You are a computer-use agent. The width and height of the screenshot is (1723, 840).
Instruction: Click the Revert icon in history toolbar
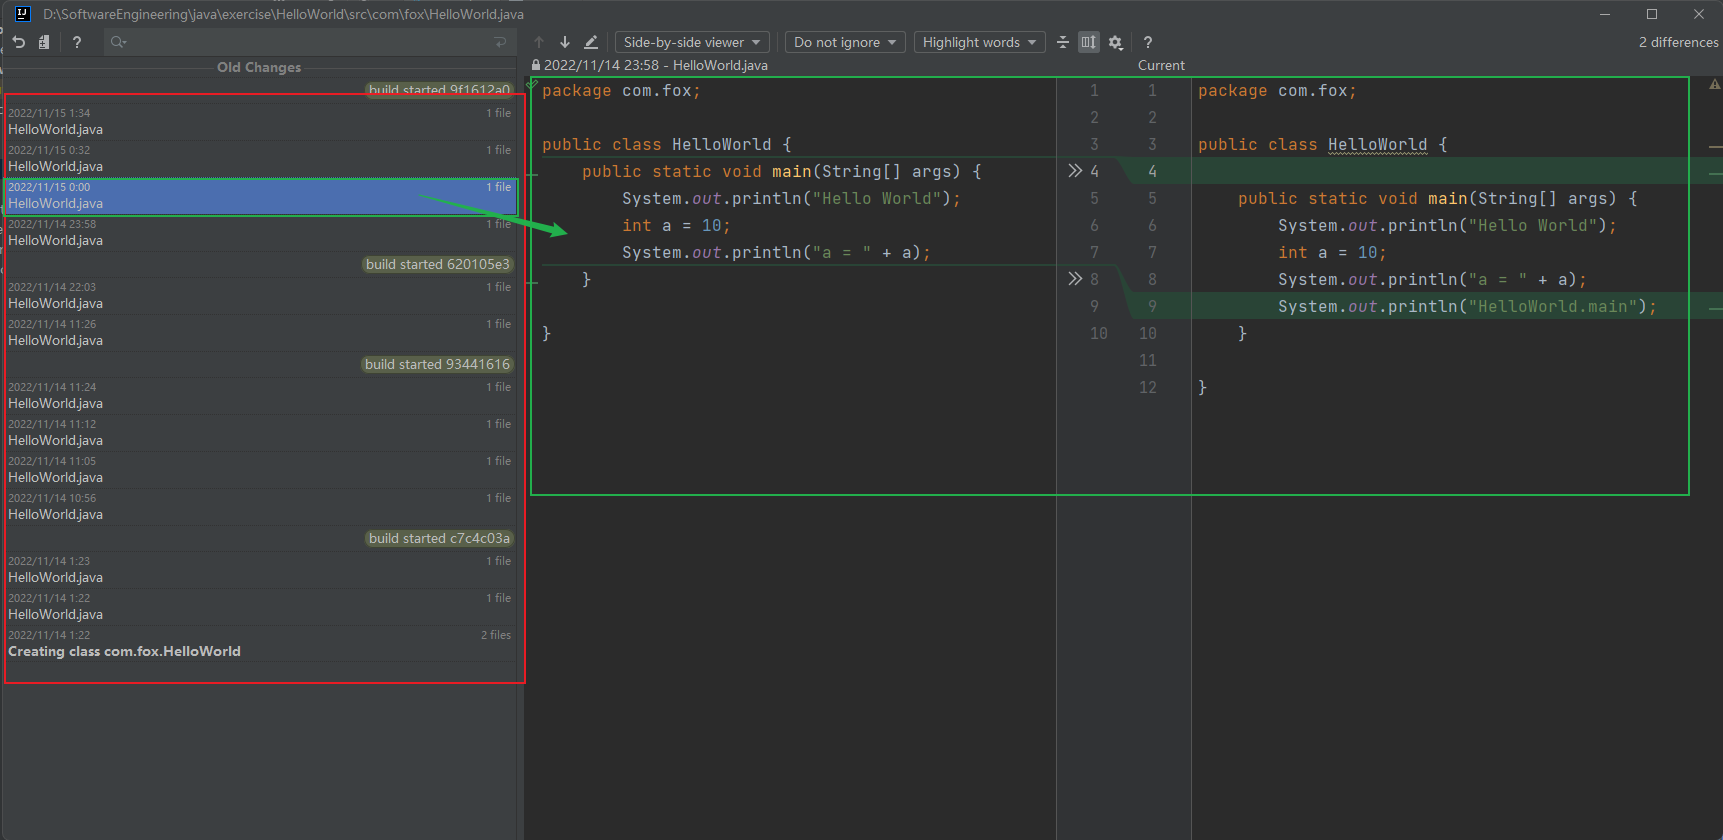point(19,42)
